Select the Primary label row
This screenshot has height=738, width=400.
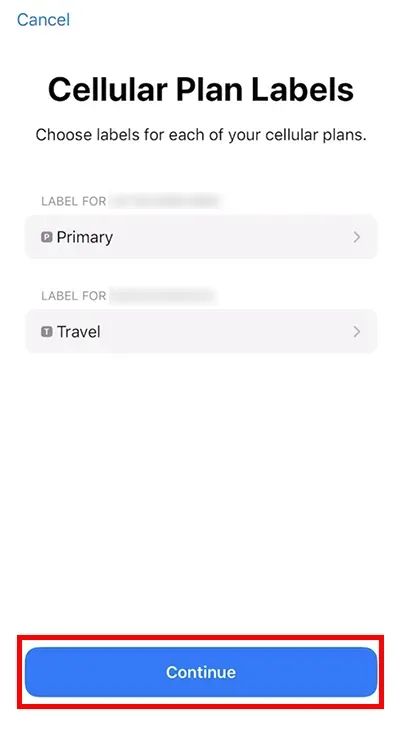(x=201, y=237)
